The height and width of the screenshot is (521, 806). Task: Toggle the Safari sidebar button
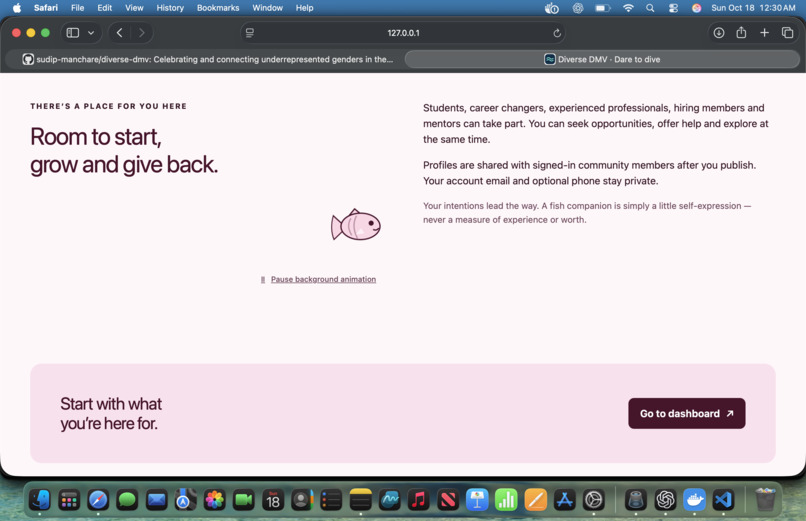[x=73, y=33]
